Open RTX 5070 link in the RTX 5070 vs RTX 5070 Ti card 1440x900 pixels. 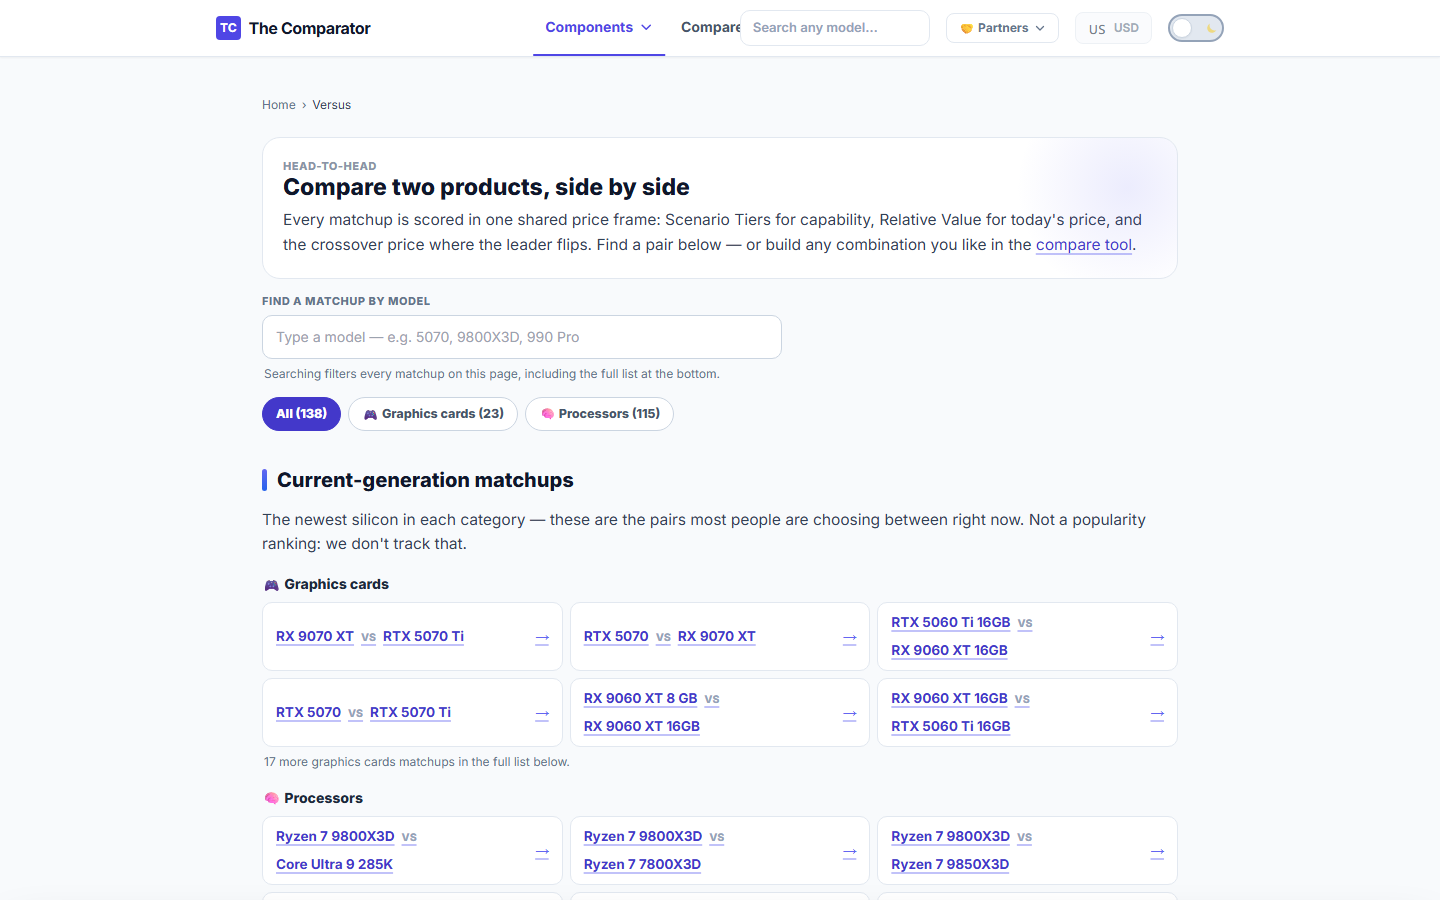(x=308, y=713)
